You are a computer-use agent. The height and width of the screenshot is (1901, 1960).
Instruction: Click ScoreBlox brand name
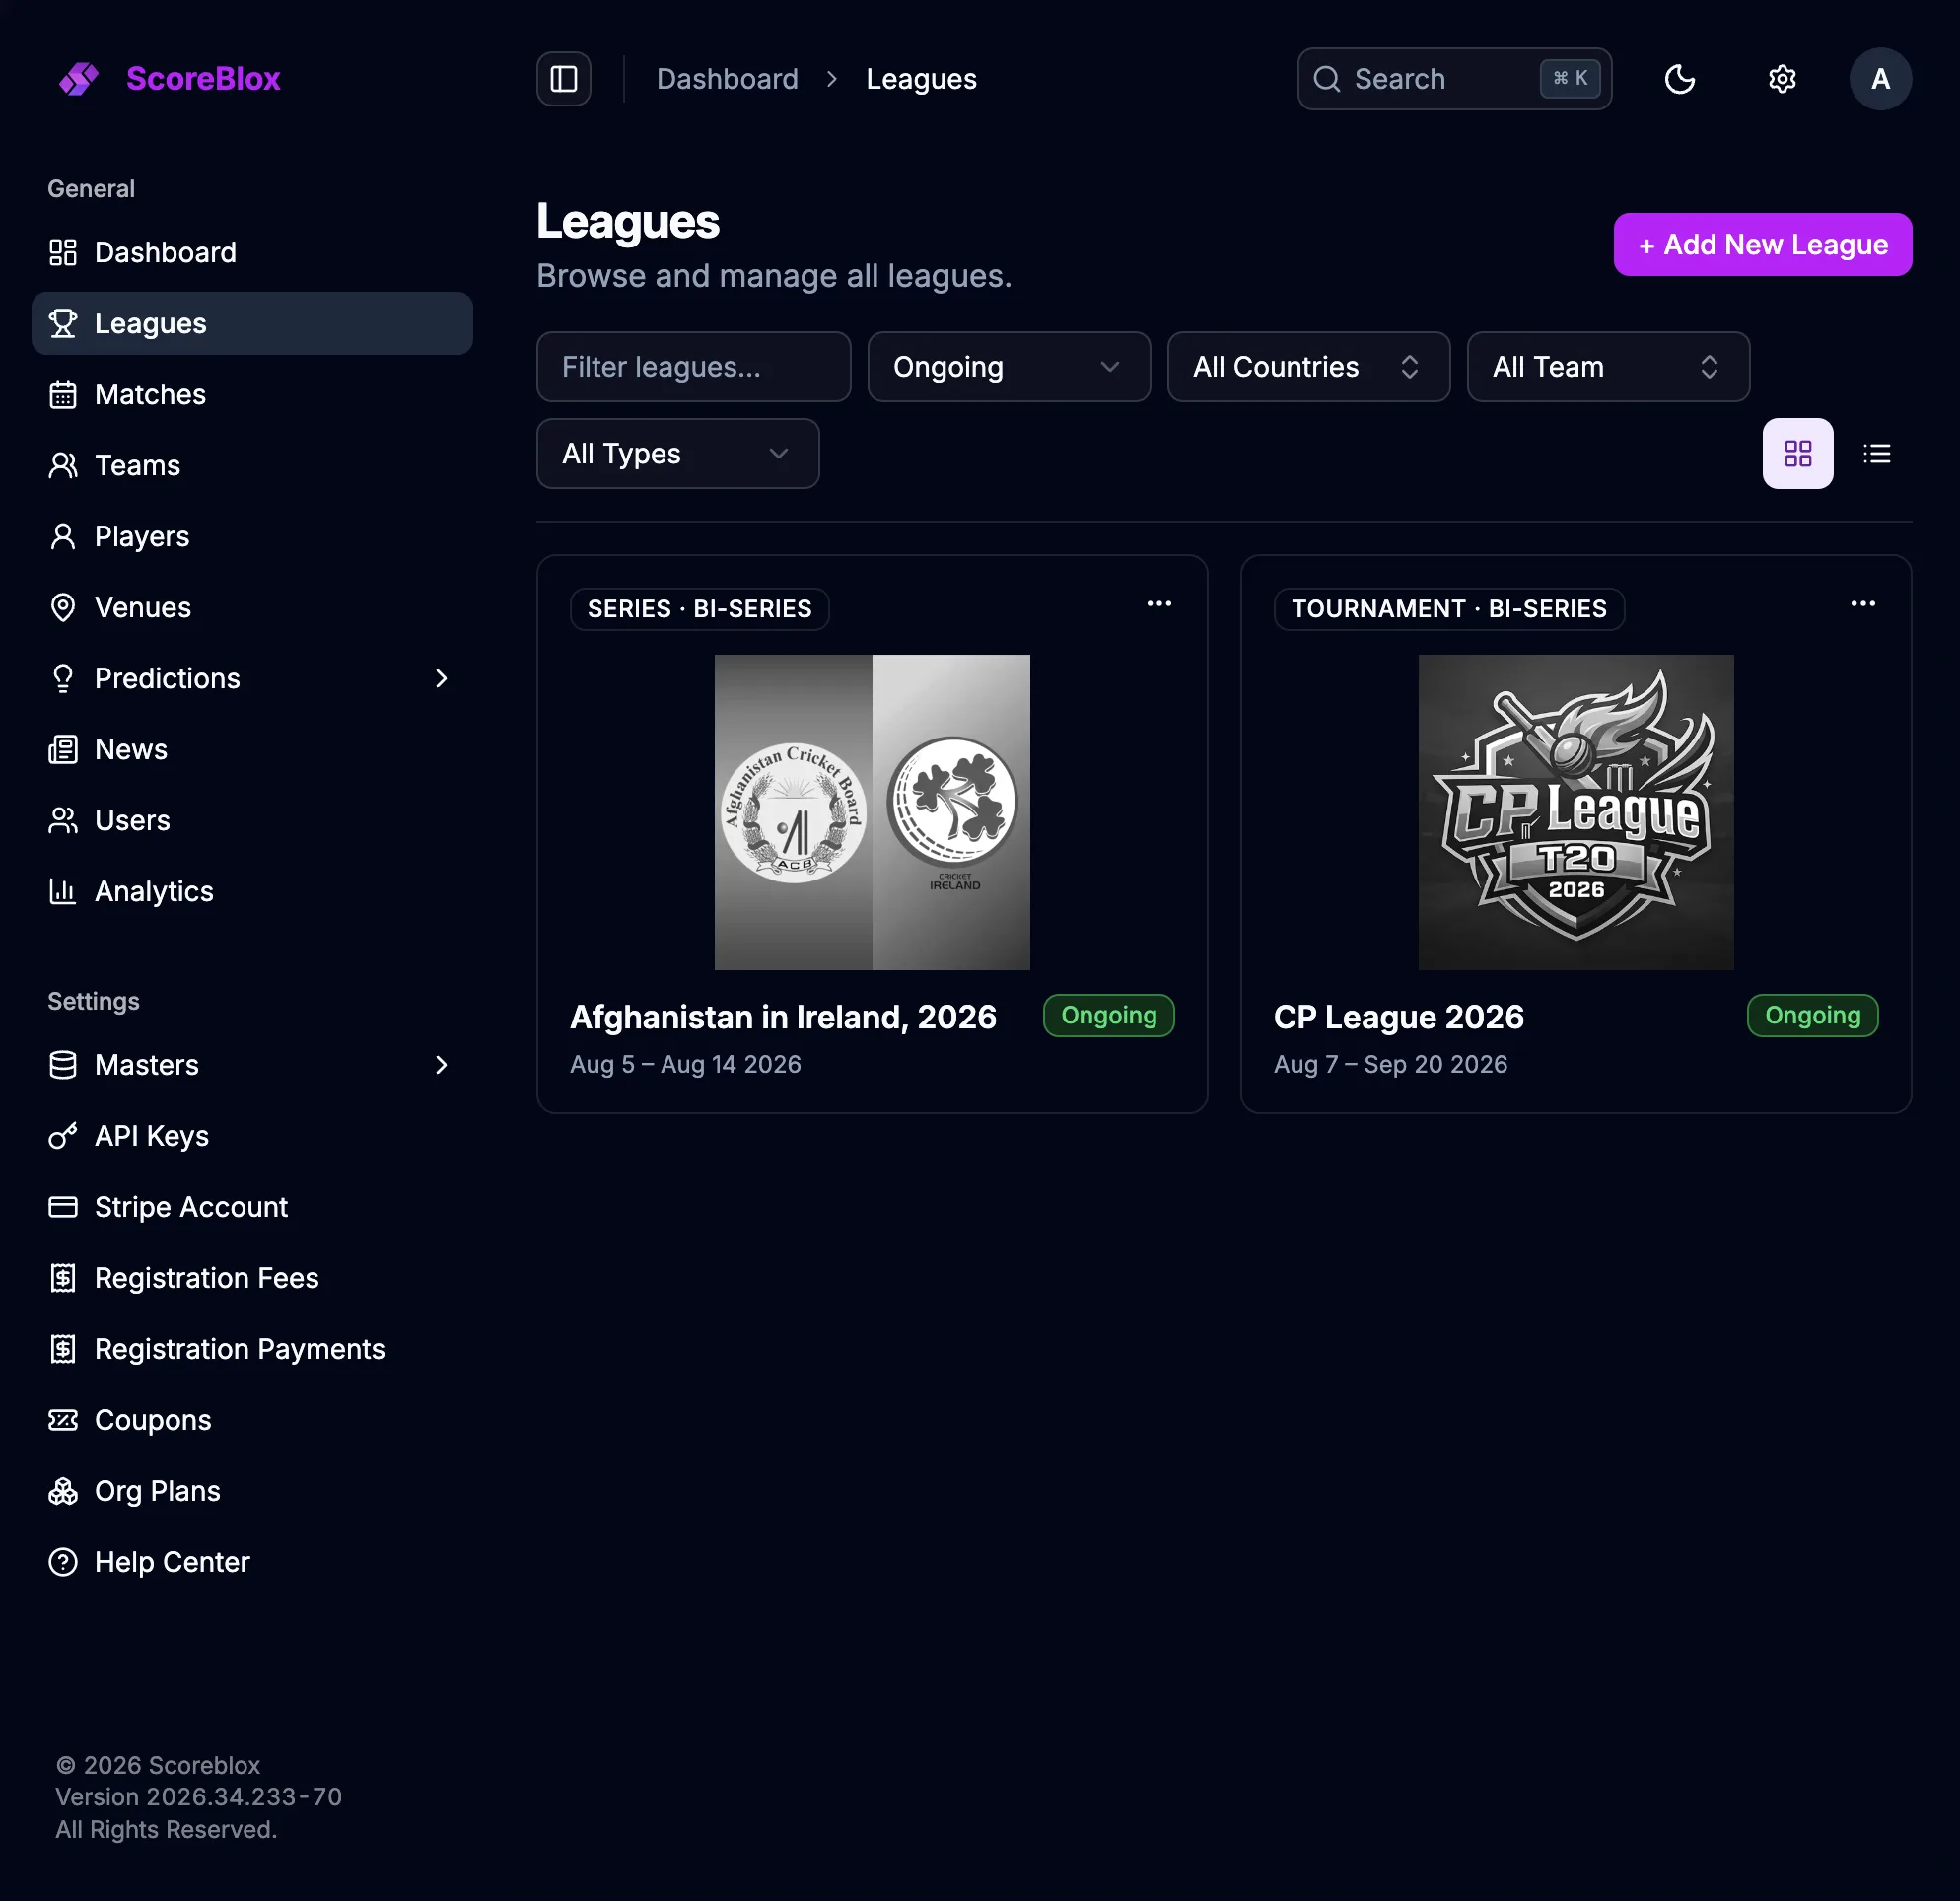coord(203,79)
